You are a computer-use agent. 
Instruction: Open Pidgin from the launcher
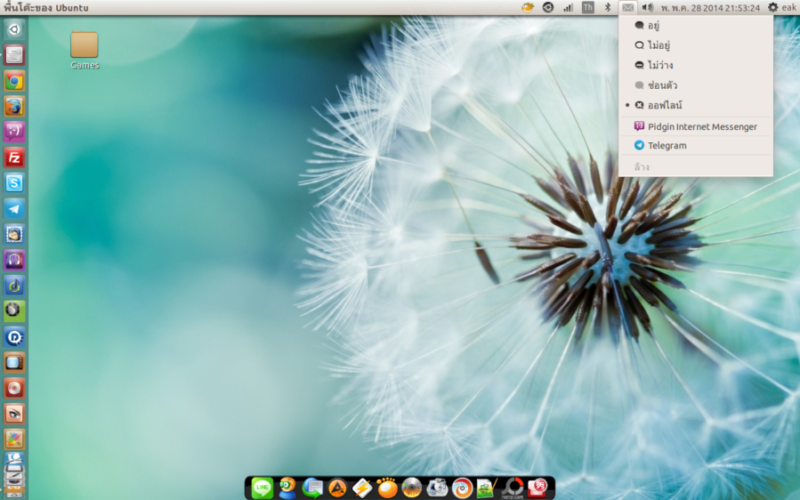tap(14, 132)
